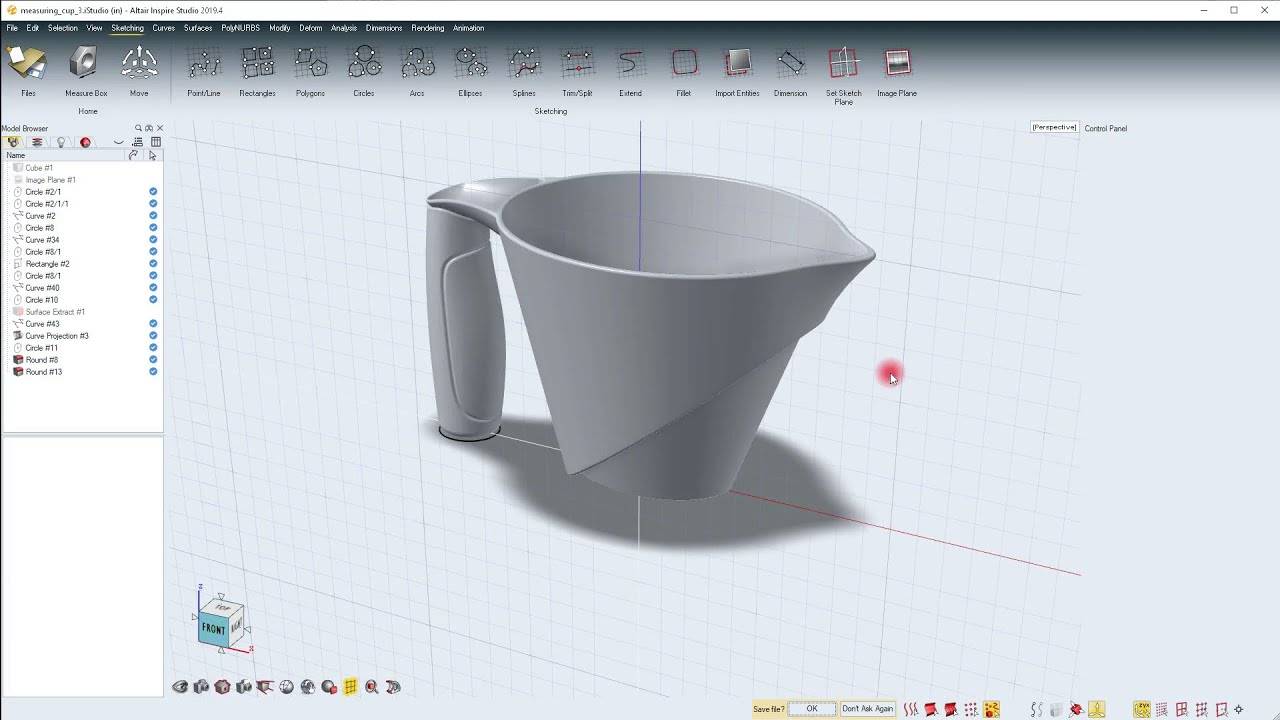The image size is (1280, 720).
Task: Toggle visibility check for Round #13
Action: coord(153,372)
